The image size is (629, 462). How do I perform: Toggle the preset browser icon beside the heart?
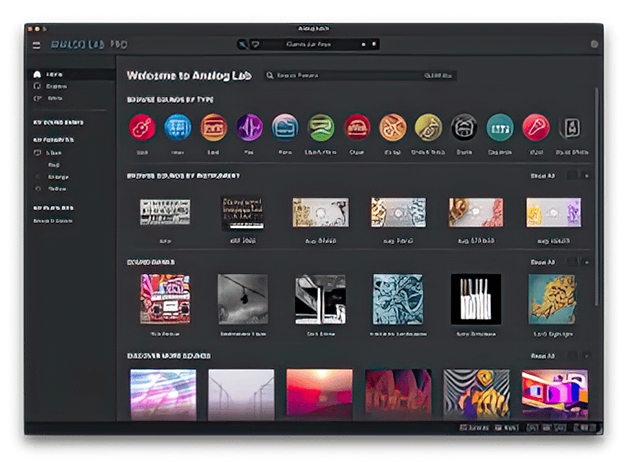[242, 44]
